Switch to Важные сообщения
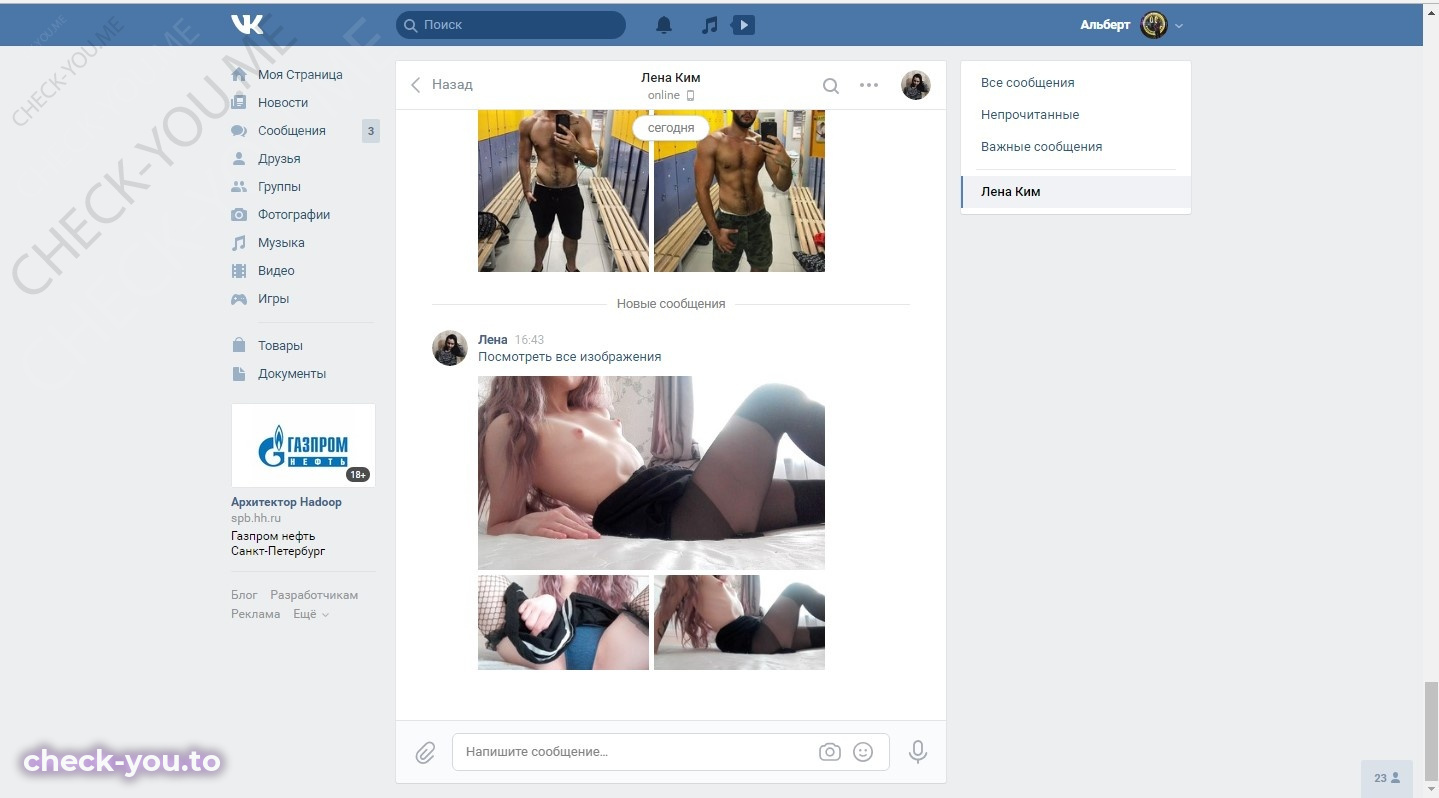The height and width of the screenshot is (798, 1439). coord(1041,147)
